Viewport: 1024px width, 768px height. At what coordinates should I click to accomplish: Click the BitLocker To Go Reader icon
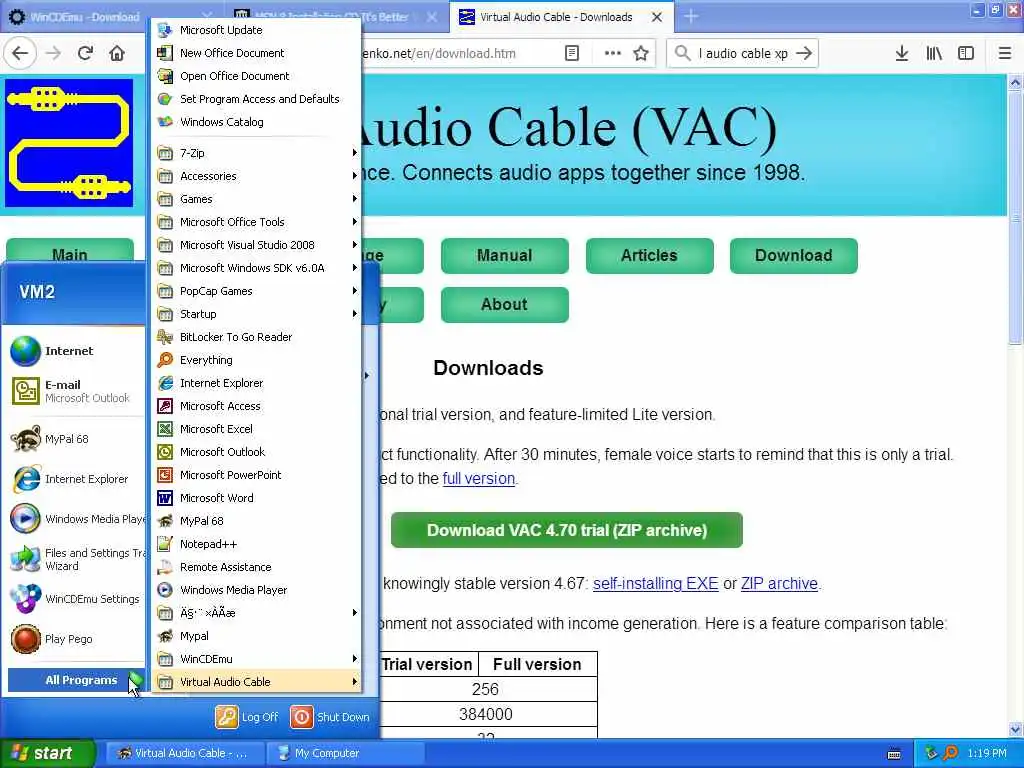165,337
